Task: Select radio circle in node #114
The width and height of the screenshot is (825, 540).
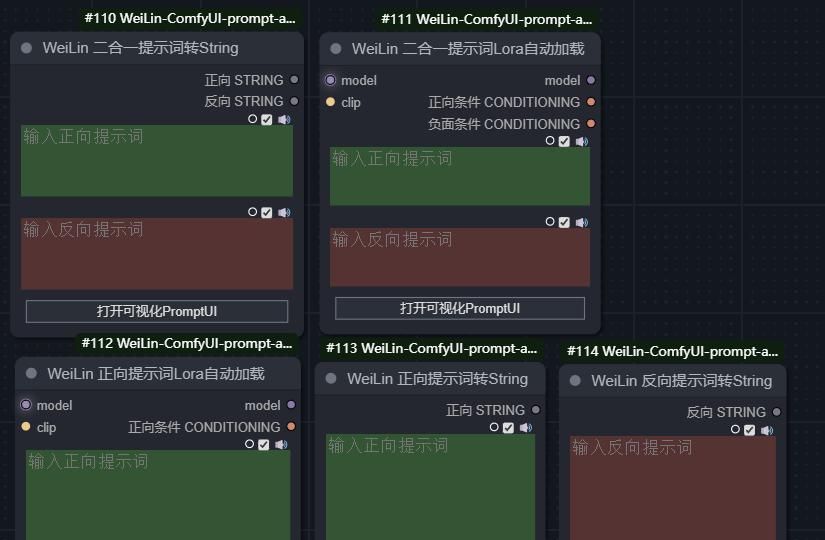Action: [x=735, y=429]
